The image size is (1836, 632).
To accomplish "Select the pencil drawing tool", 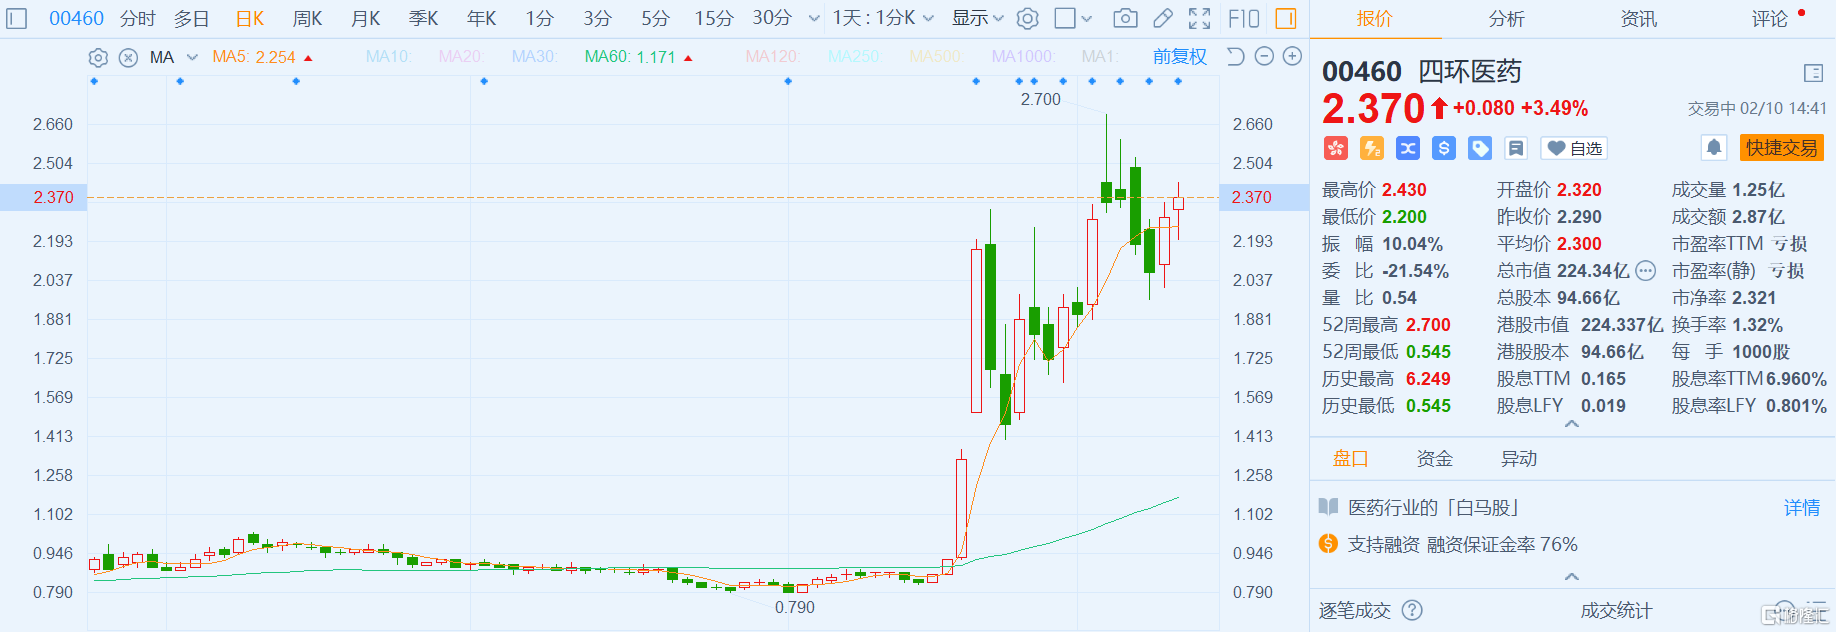I will [x=1162, y=18].
